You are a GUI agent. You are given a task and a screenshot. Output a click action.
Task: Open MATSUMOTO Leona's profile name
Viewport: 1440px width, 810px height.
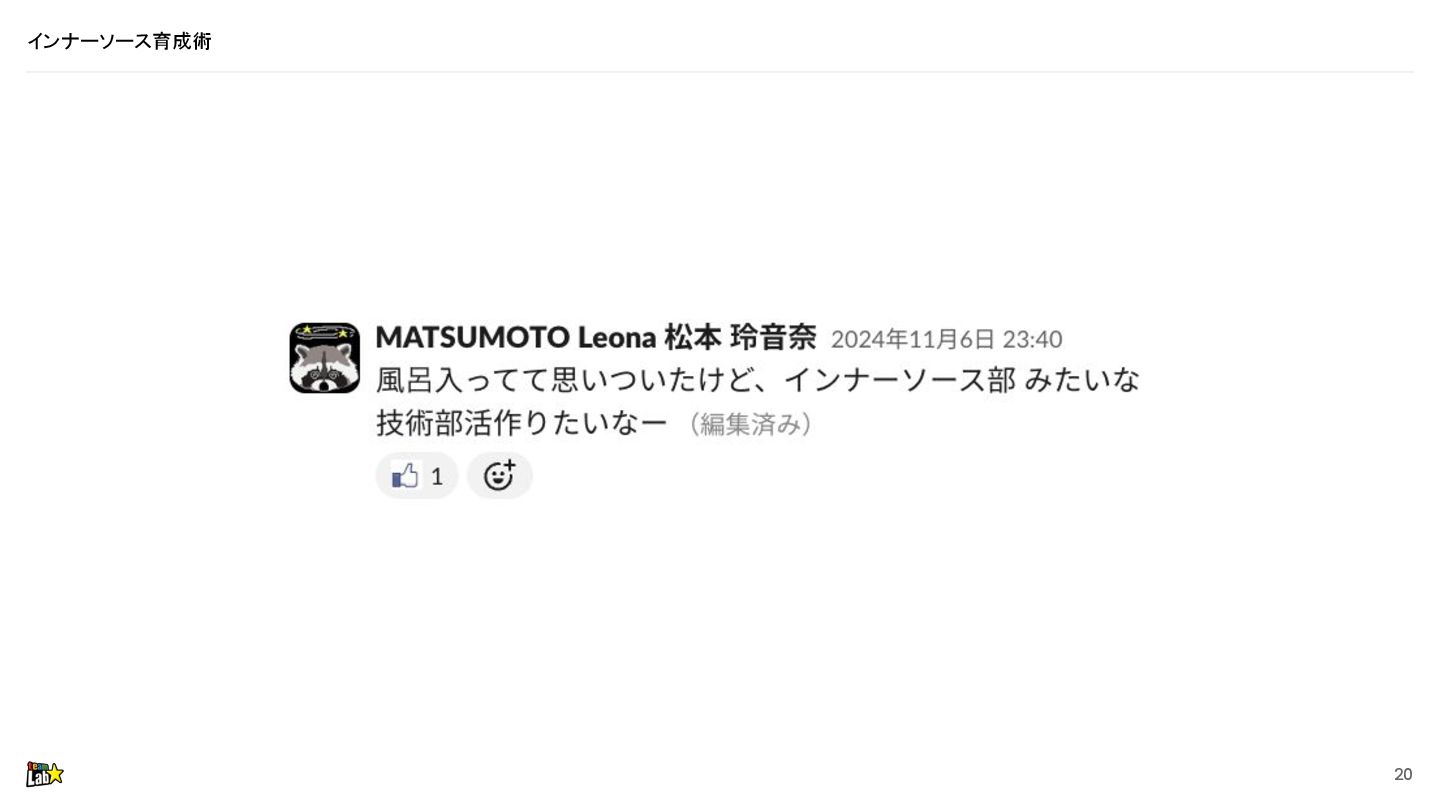515,338
